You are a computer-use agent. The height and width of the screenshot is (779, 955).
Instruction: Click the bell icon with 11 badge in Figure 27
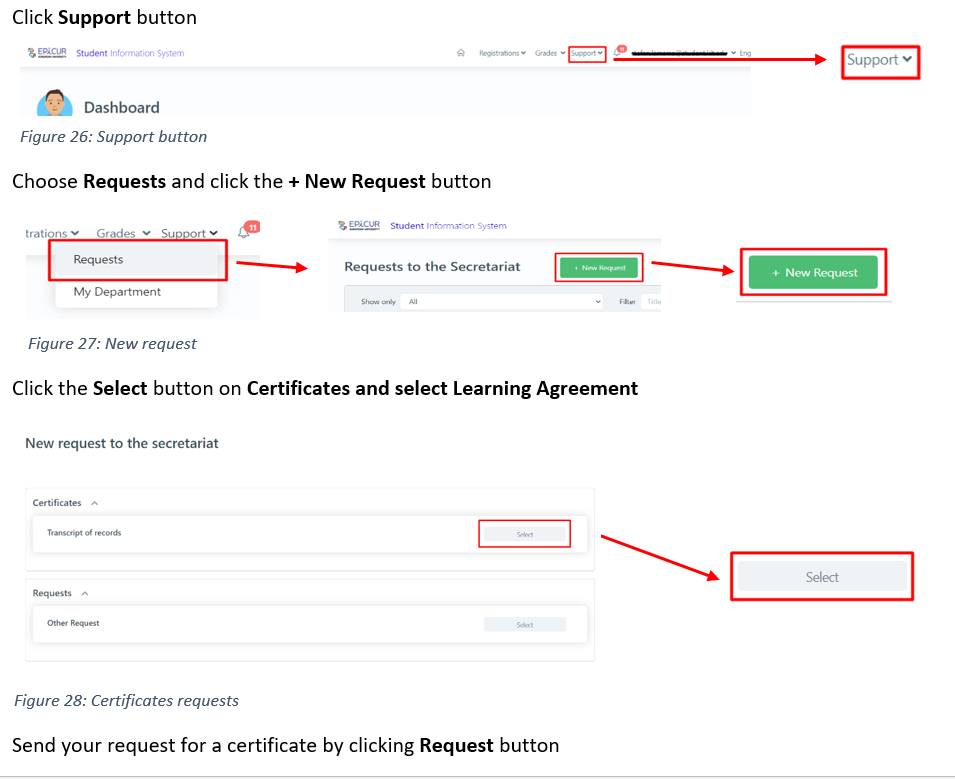[x=245, y=231]
